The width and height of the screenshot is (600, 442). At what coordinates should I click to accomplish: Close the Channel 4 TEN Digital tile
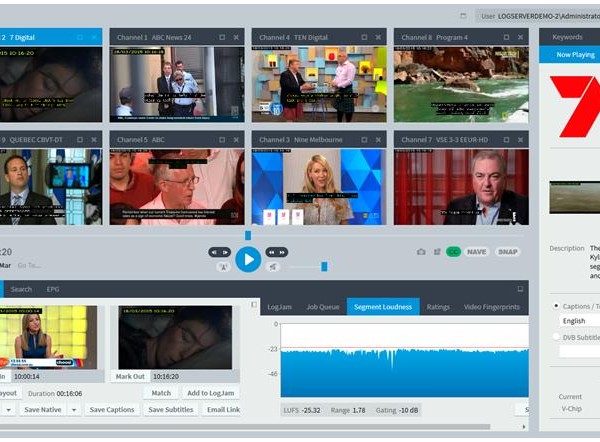[378, 37]
